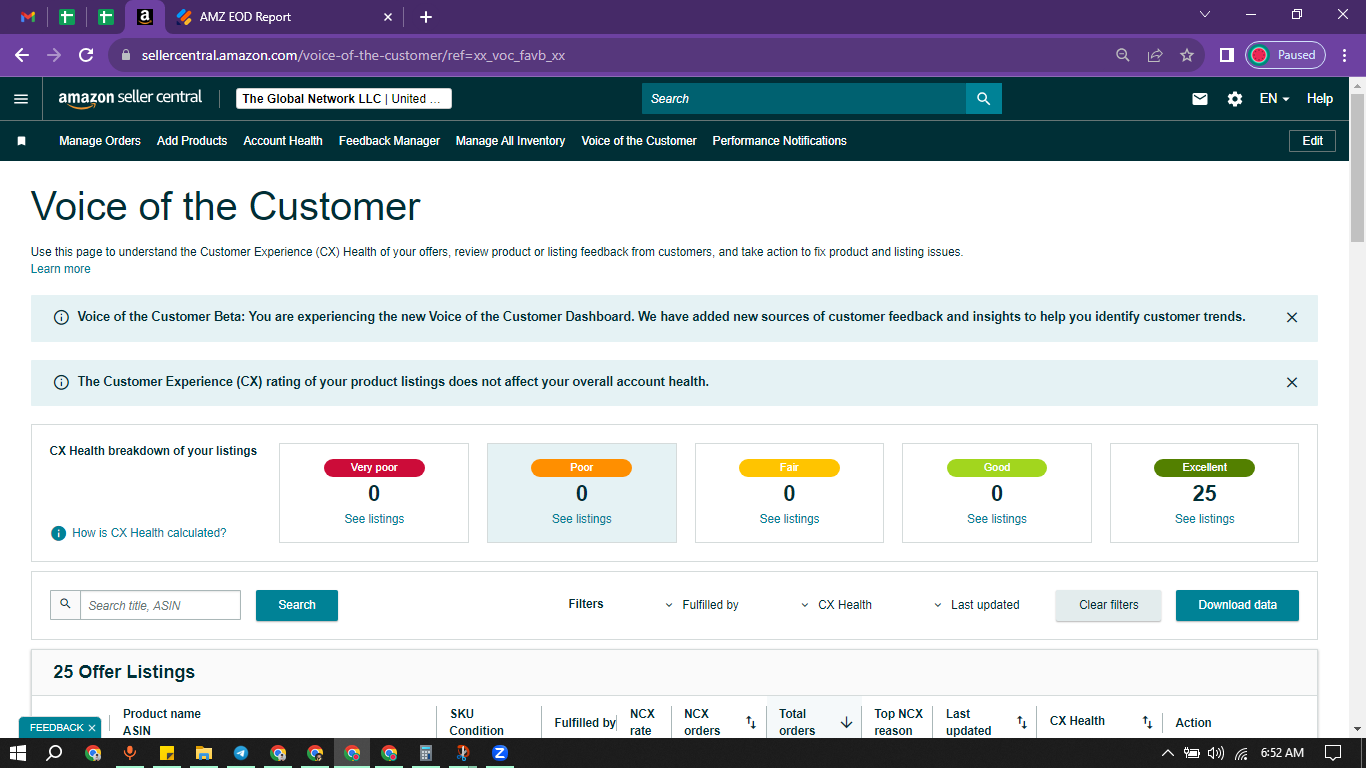Open Zoom from the taskbar

tap(500, 753)
